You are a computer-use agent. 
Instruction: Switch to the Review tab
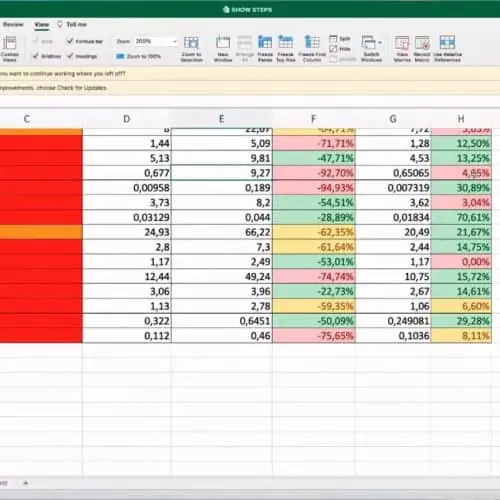13,24
